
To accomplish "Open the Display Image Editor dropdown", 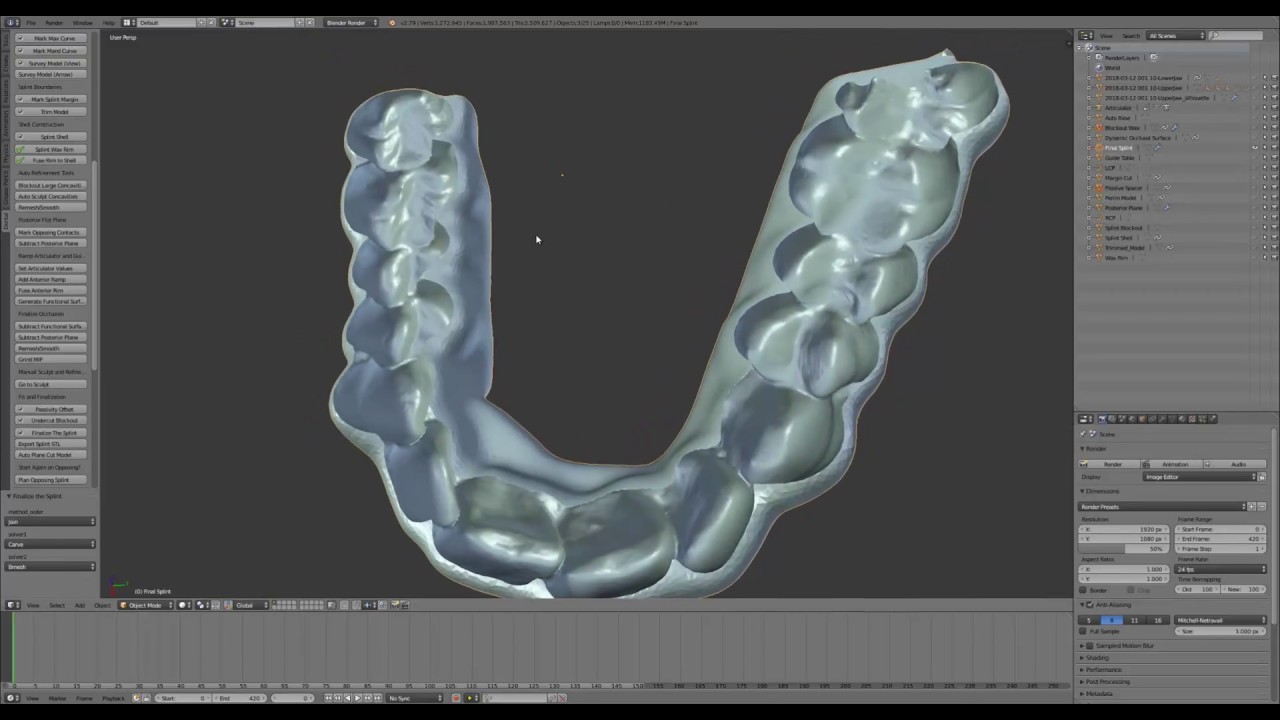I will (1200, 477).
